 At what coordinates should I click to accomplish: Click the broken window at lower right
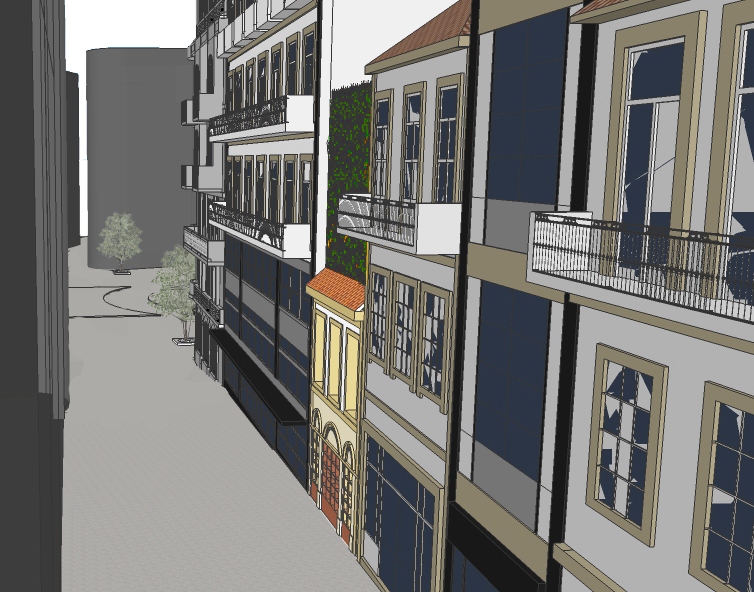coord(625,440)
